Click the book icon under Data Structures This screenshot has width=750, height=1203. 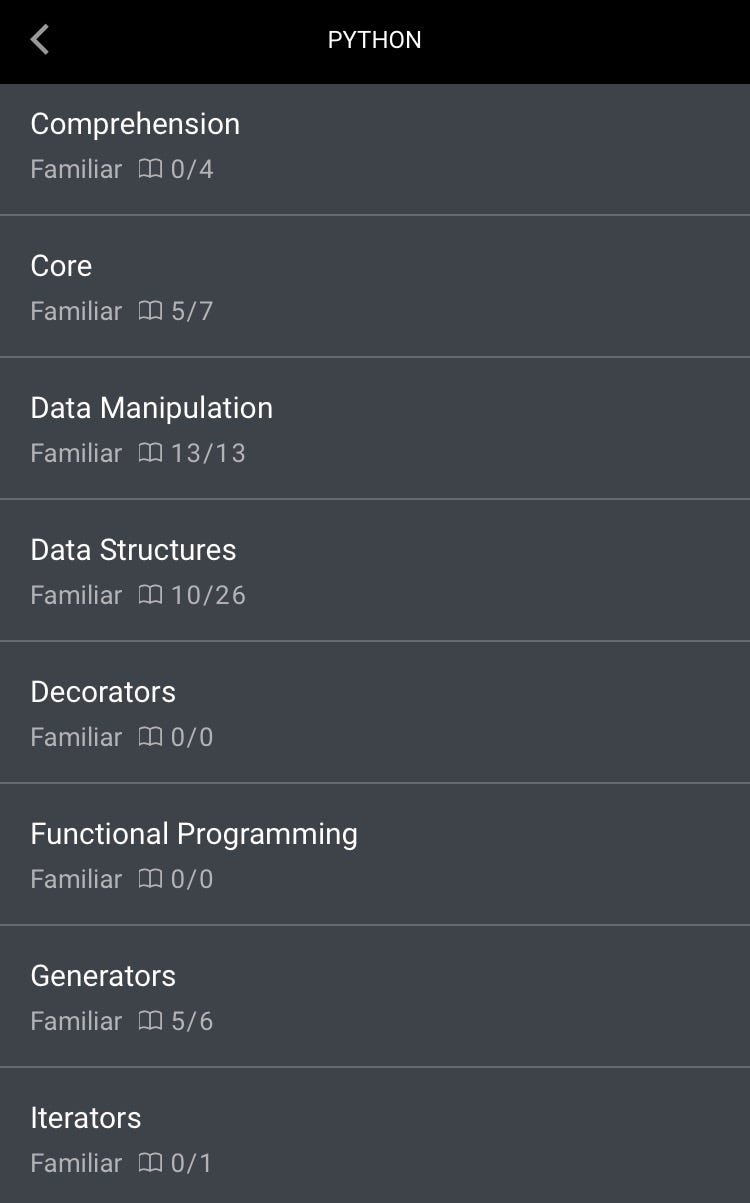(150, 596)
